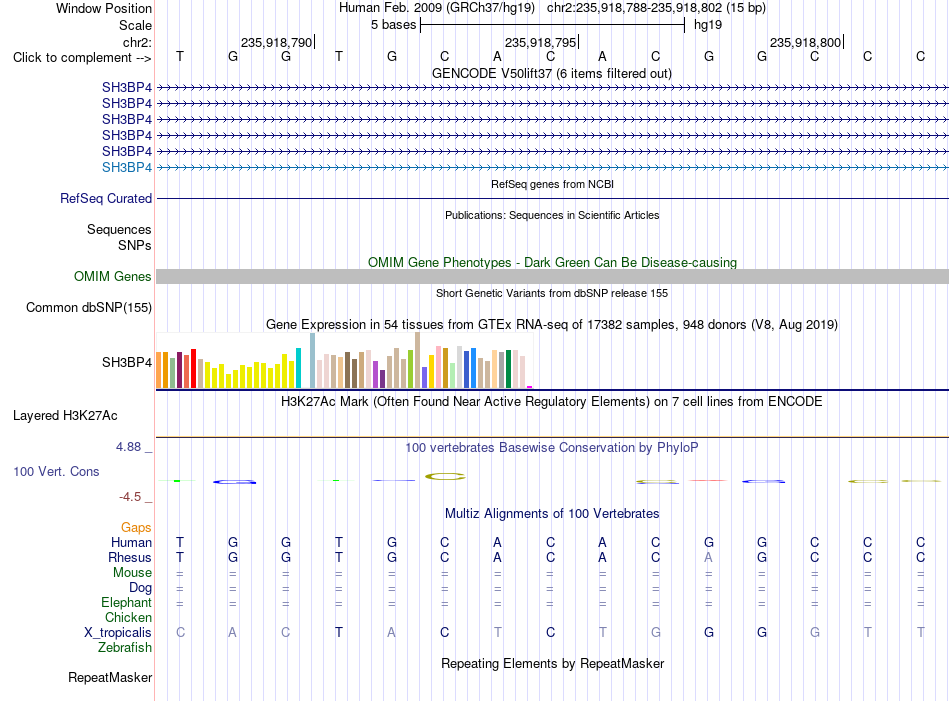Open GENCODE V50lift37 track title
The height and width of the screenshot is (701, 950).
point(551,73)
